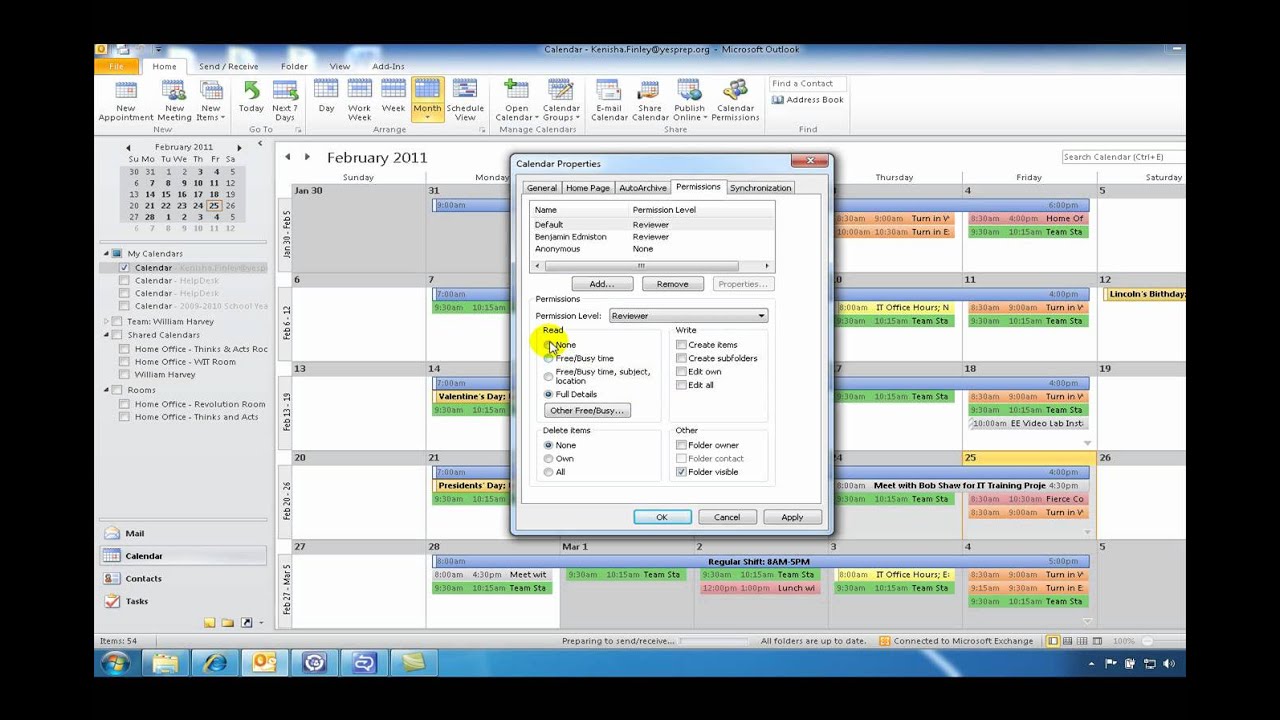Switch to the Folder ribbon tab

tap(294, 67)
